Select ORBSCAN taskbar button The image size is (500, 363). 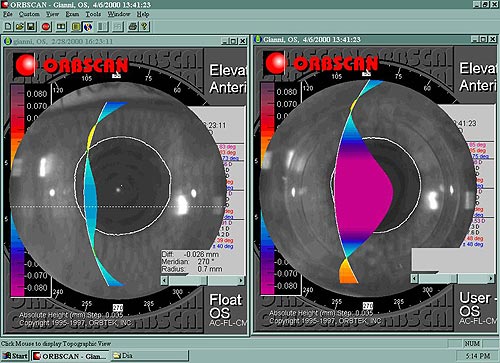(70, 356)
